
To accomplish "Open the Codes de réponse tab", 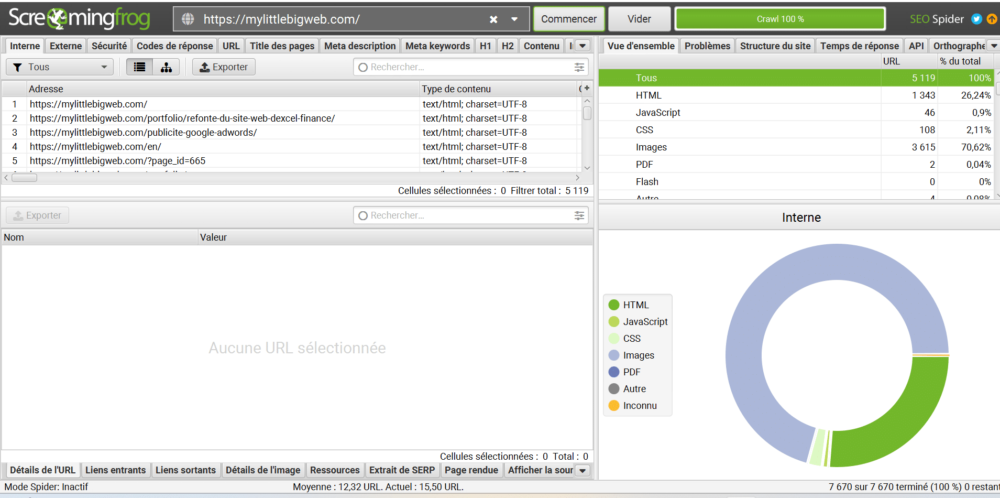I will tap(175, 46).
